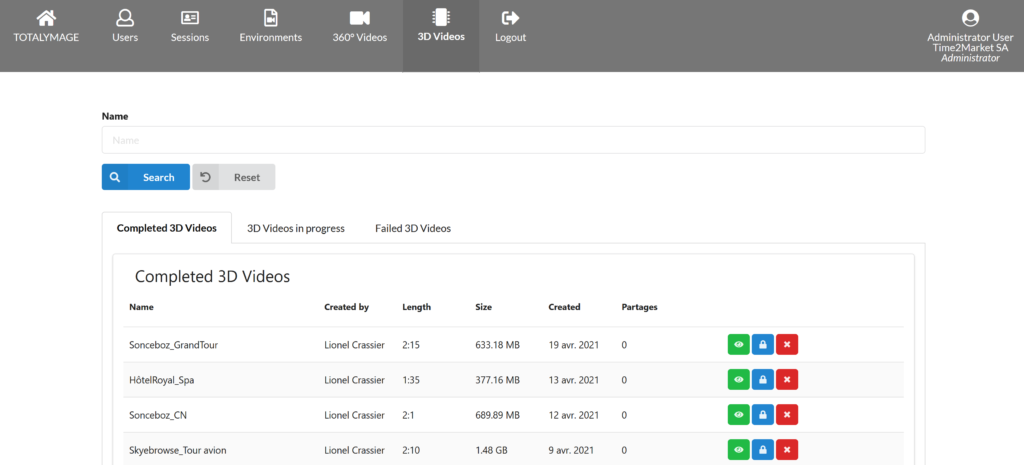Select the Skyebrowse_Tour avion video name
Viewport: 1024px width, 465px height.
click(178, 450)
